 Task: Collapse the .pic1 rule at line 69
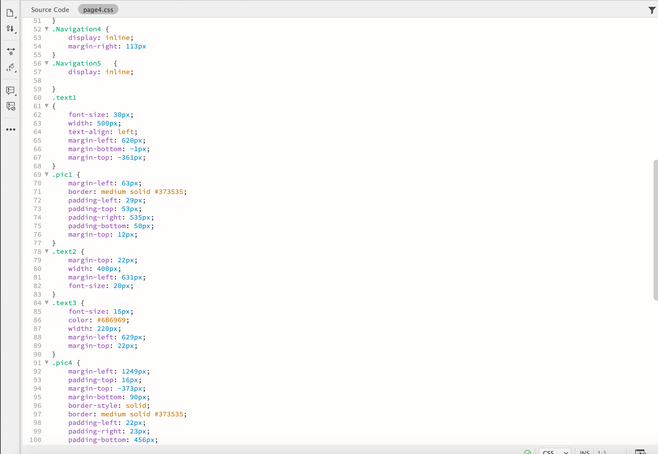[47, 175]
